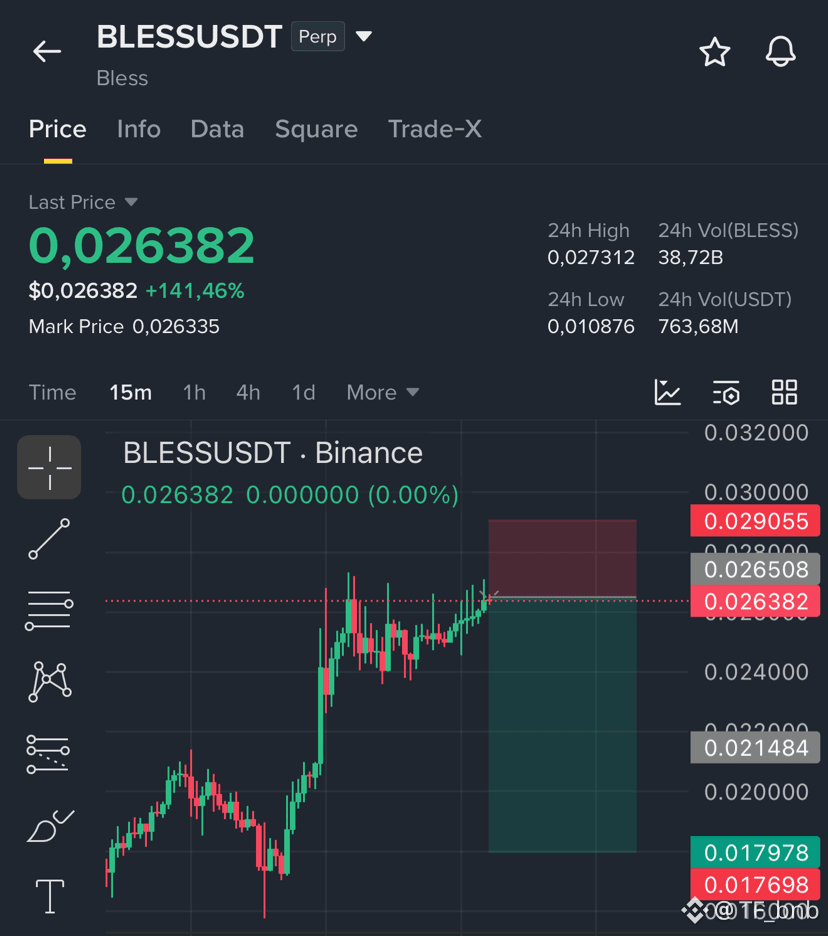Click the 0.021484 gray price label
828x936 pixels.
click(x=755, y=748)
